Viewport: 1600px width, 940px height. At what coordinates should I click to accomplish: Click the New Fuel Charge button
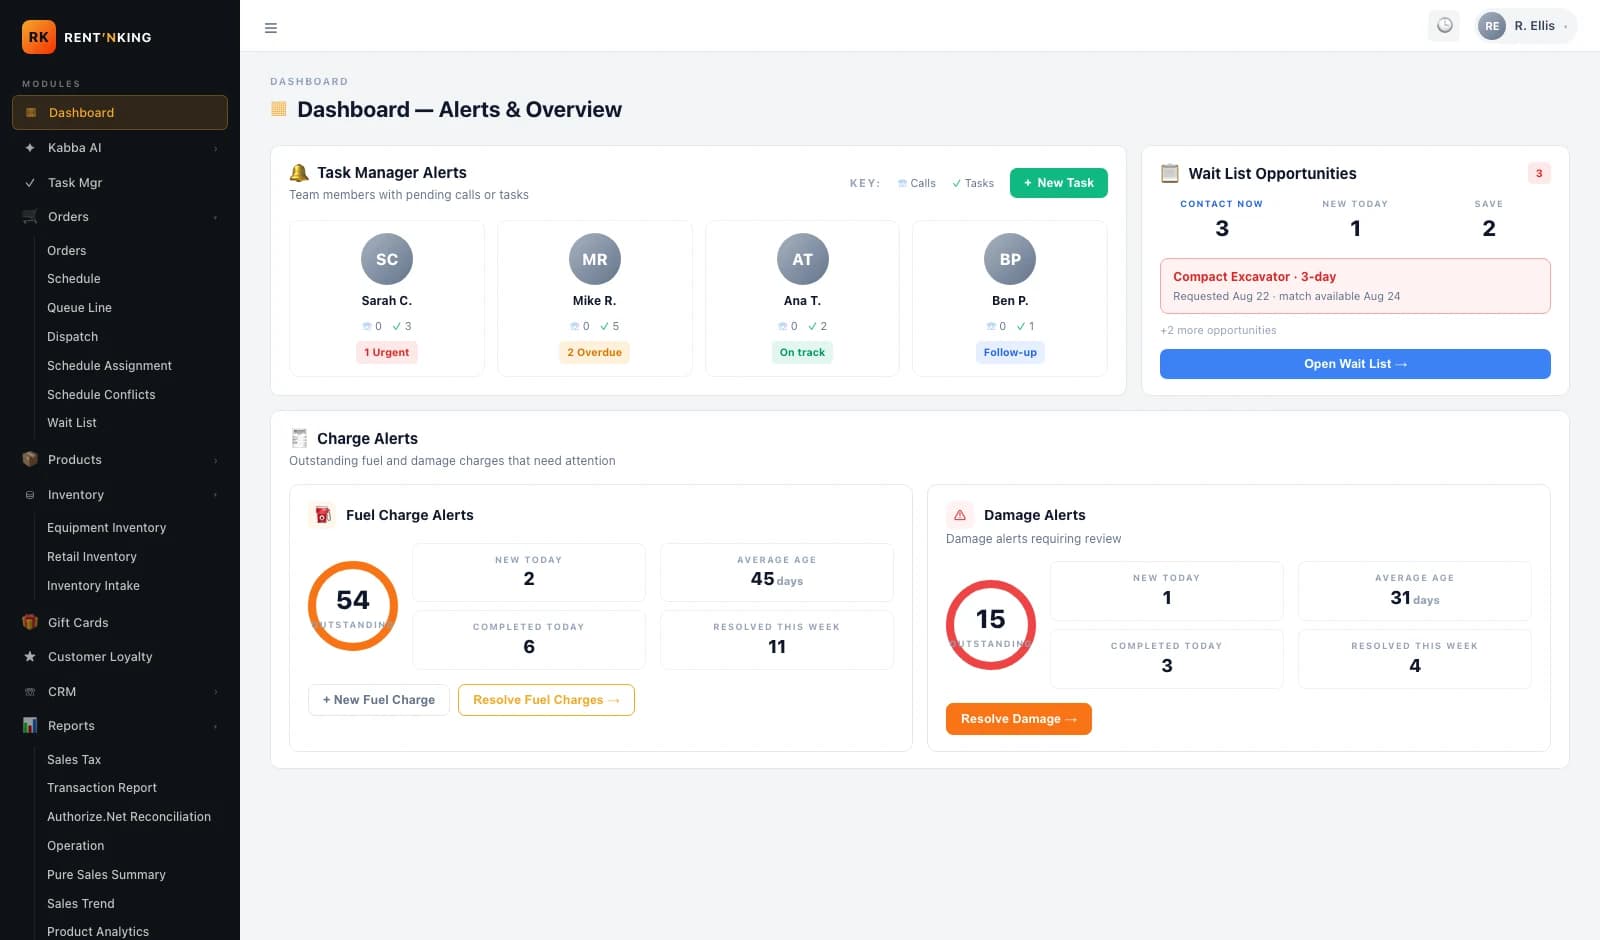coord(379,700)
